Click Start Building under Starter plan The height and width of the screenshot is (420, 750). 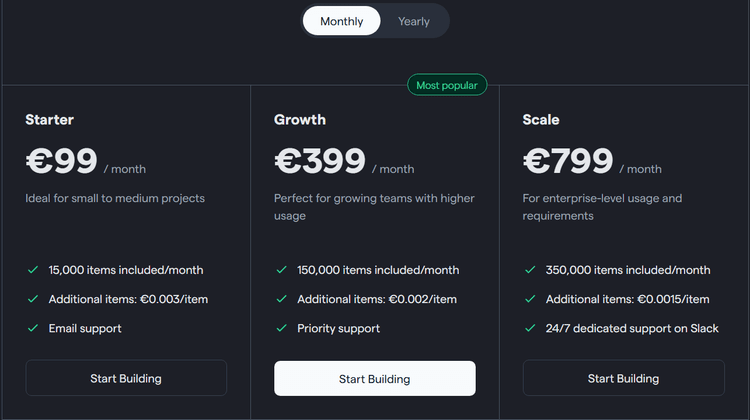click(x=126, y=378)
